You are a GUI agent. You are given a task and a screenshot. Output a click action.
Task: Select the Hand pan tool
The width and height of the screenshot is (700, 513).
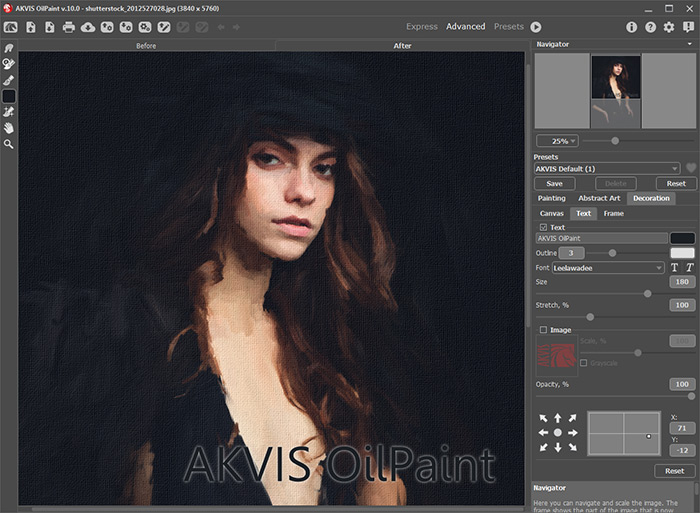(x=8, y=128)
